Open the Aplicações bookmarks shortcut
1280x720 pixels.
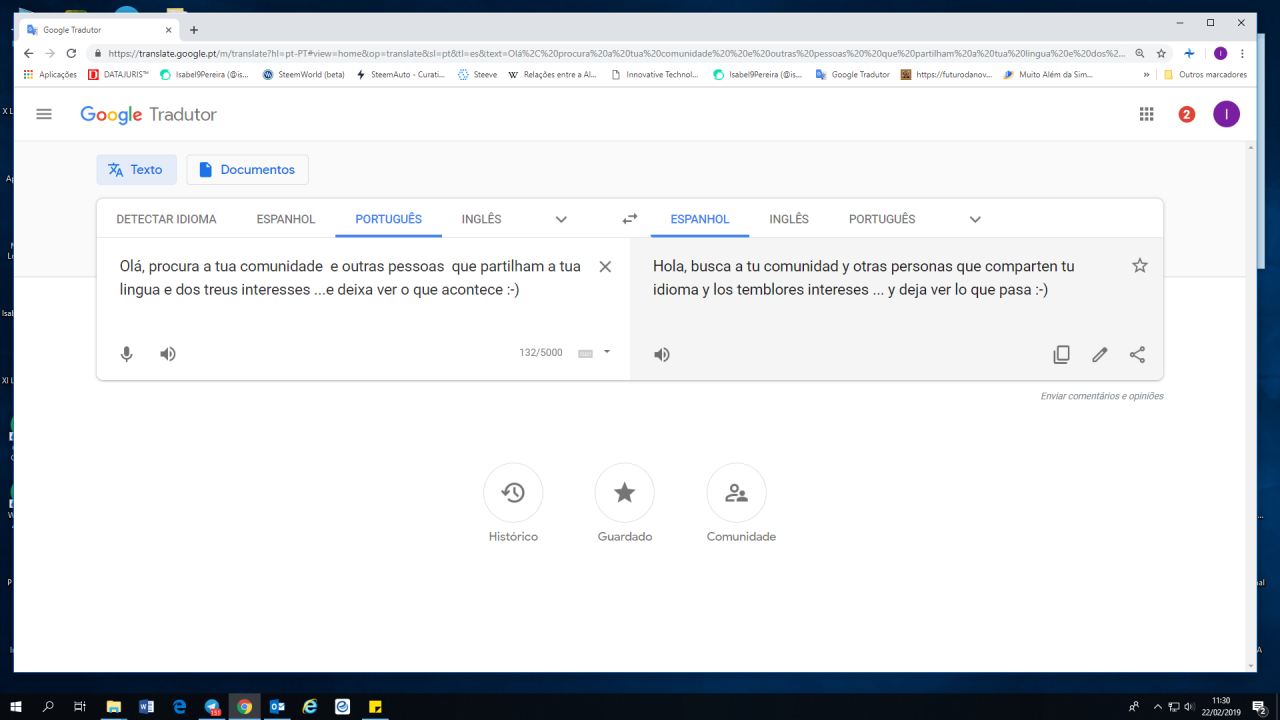(50, 75)
